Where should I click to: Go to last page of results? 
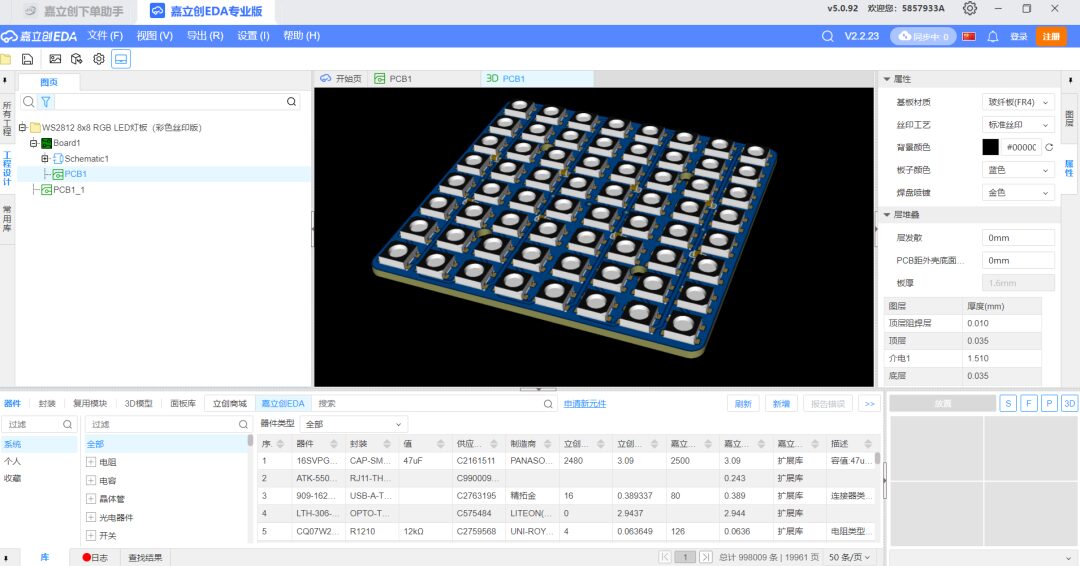705,557
